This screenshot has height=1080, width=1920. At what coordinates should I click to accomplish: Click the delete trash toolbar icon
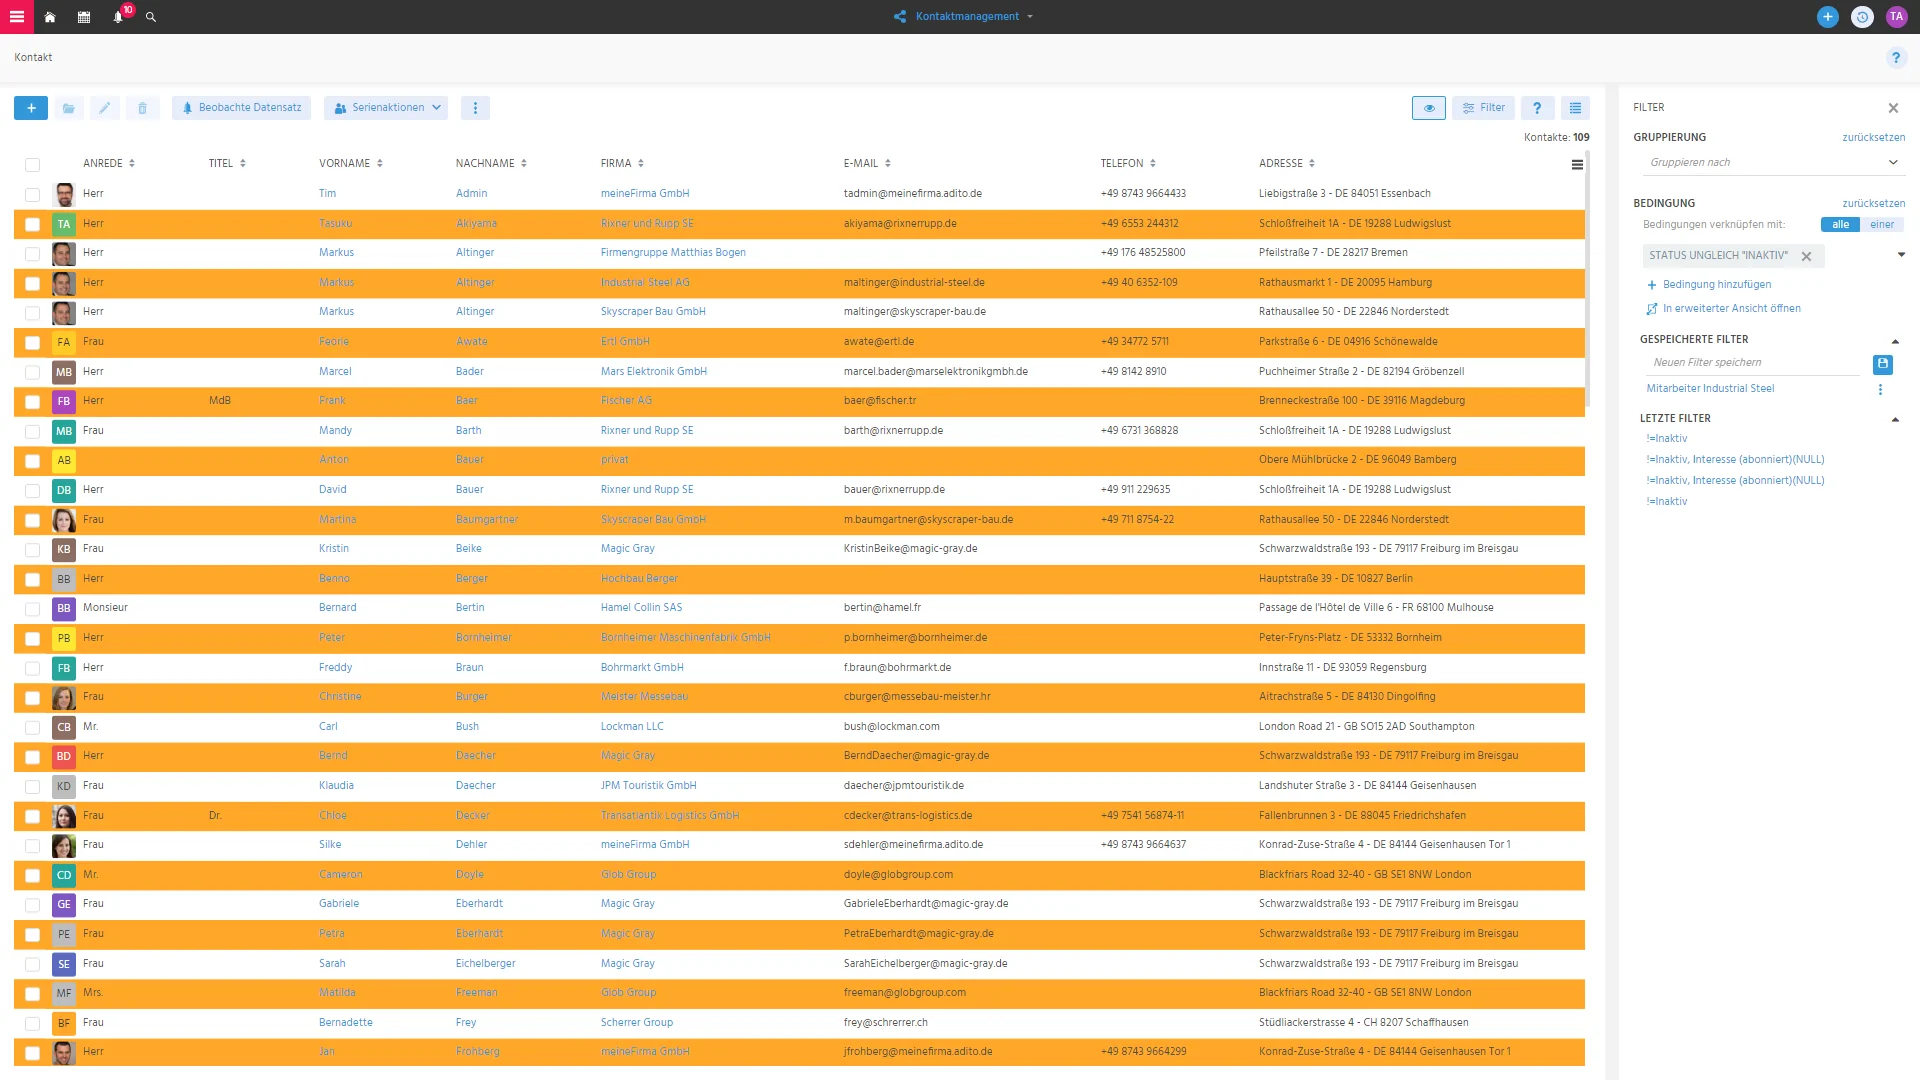(x=142, y=108)
